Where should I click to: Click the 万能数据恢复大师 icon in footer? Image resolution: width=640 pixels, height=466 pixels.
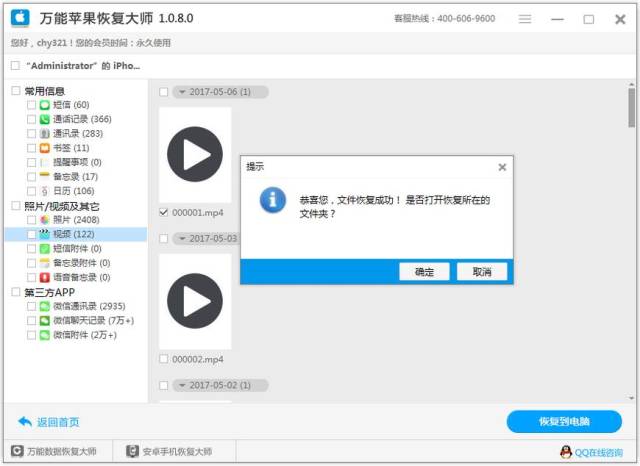[x=17, y=451]
